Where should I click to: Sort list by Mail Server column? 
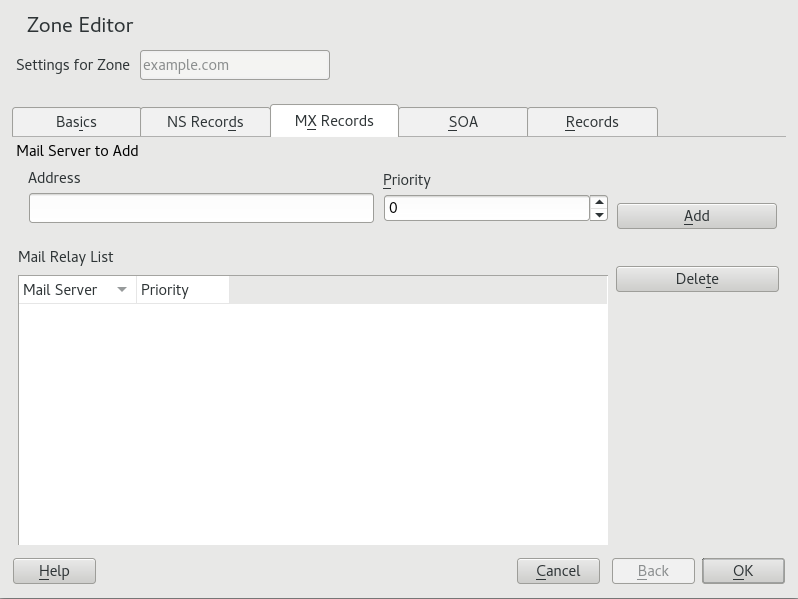coord(62,290)
